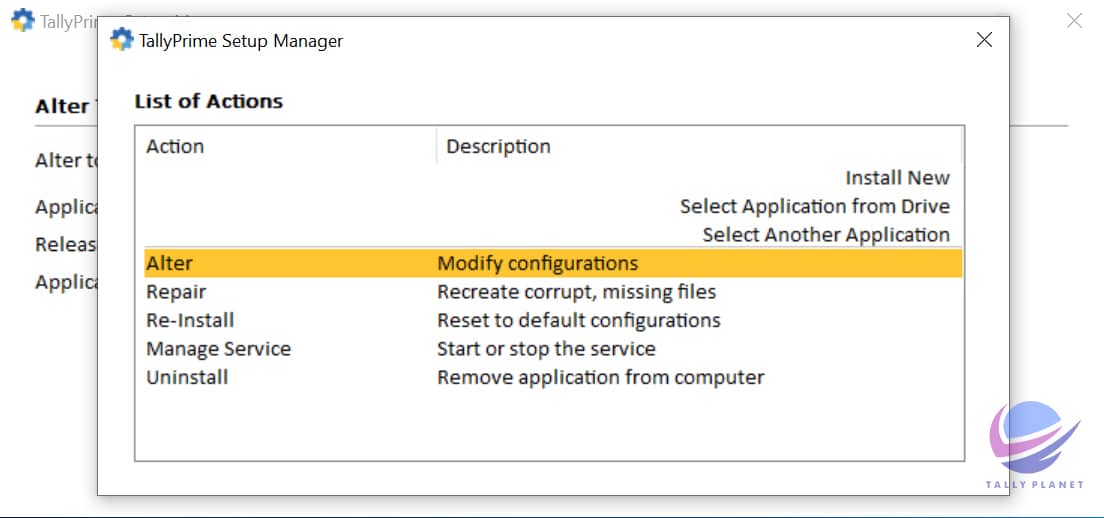This screenshot has width=1104, height=518.
Task: Click the TallyPrime Setup Manager gear icon
Action: click(x=122, y=40)
